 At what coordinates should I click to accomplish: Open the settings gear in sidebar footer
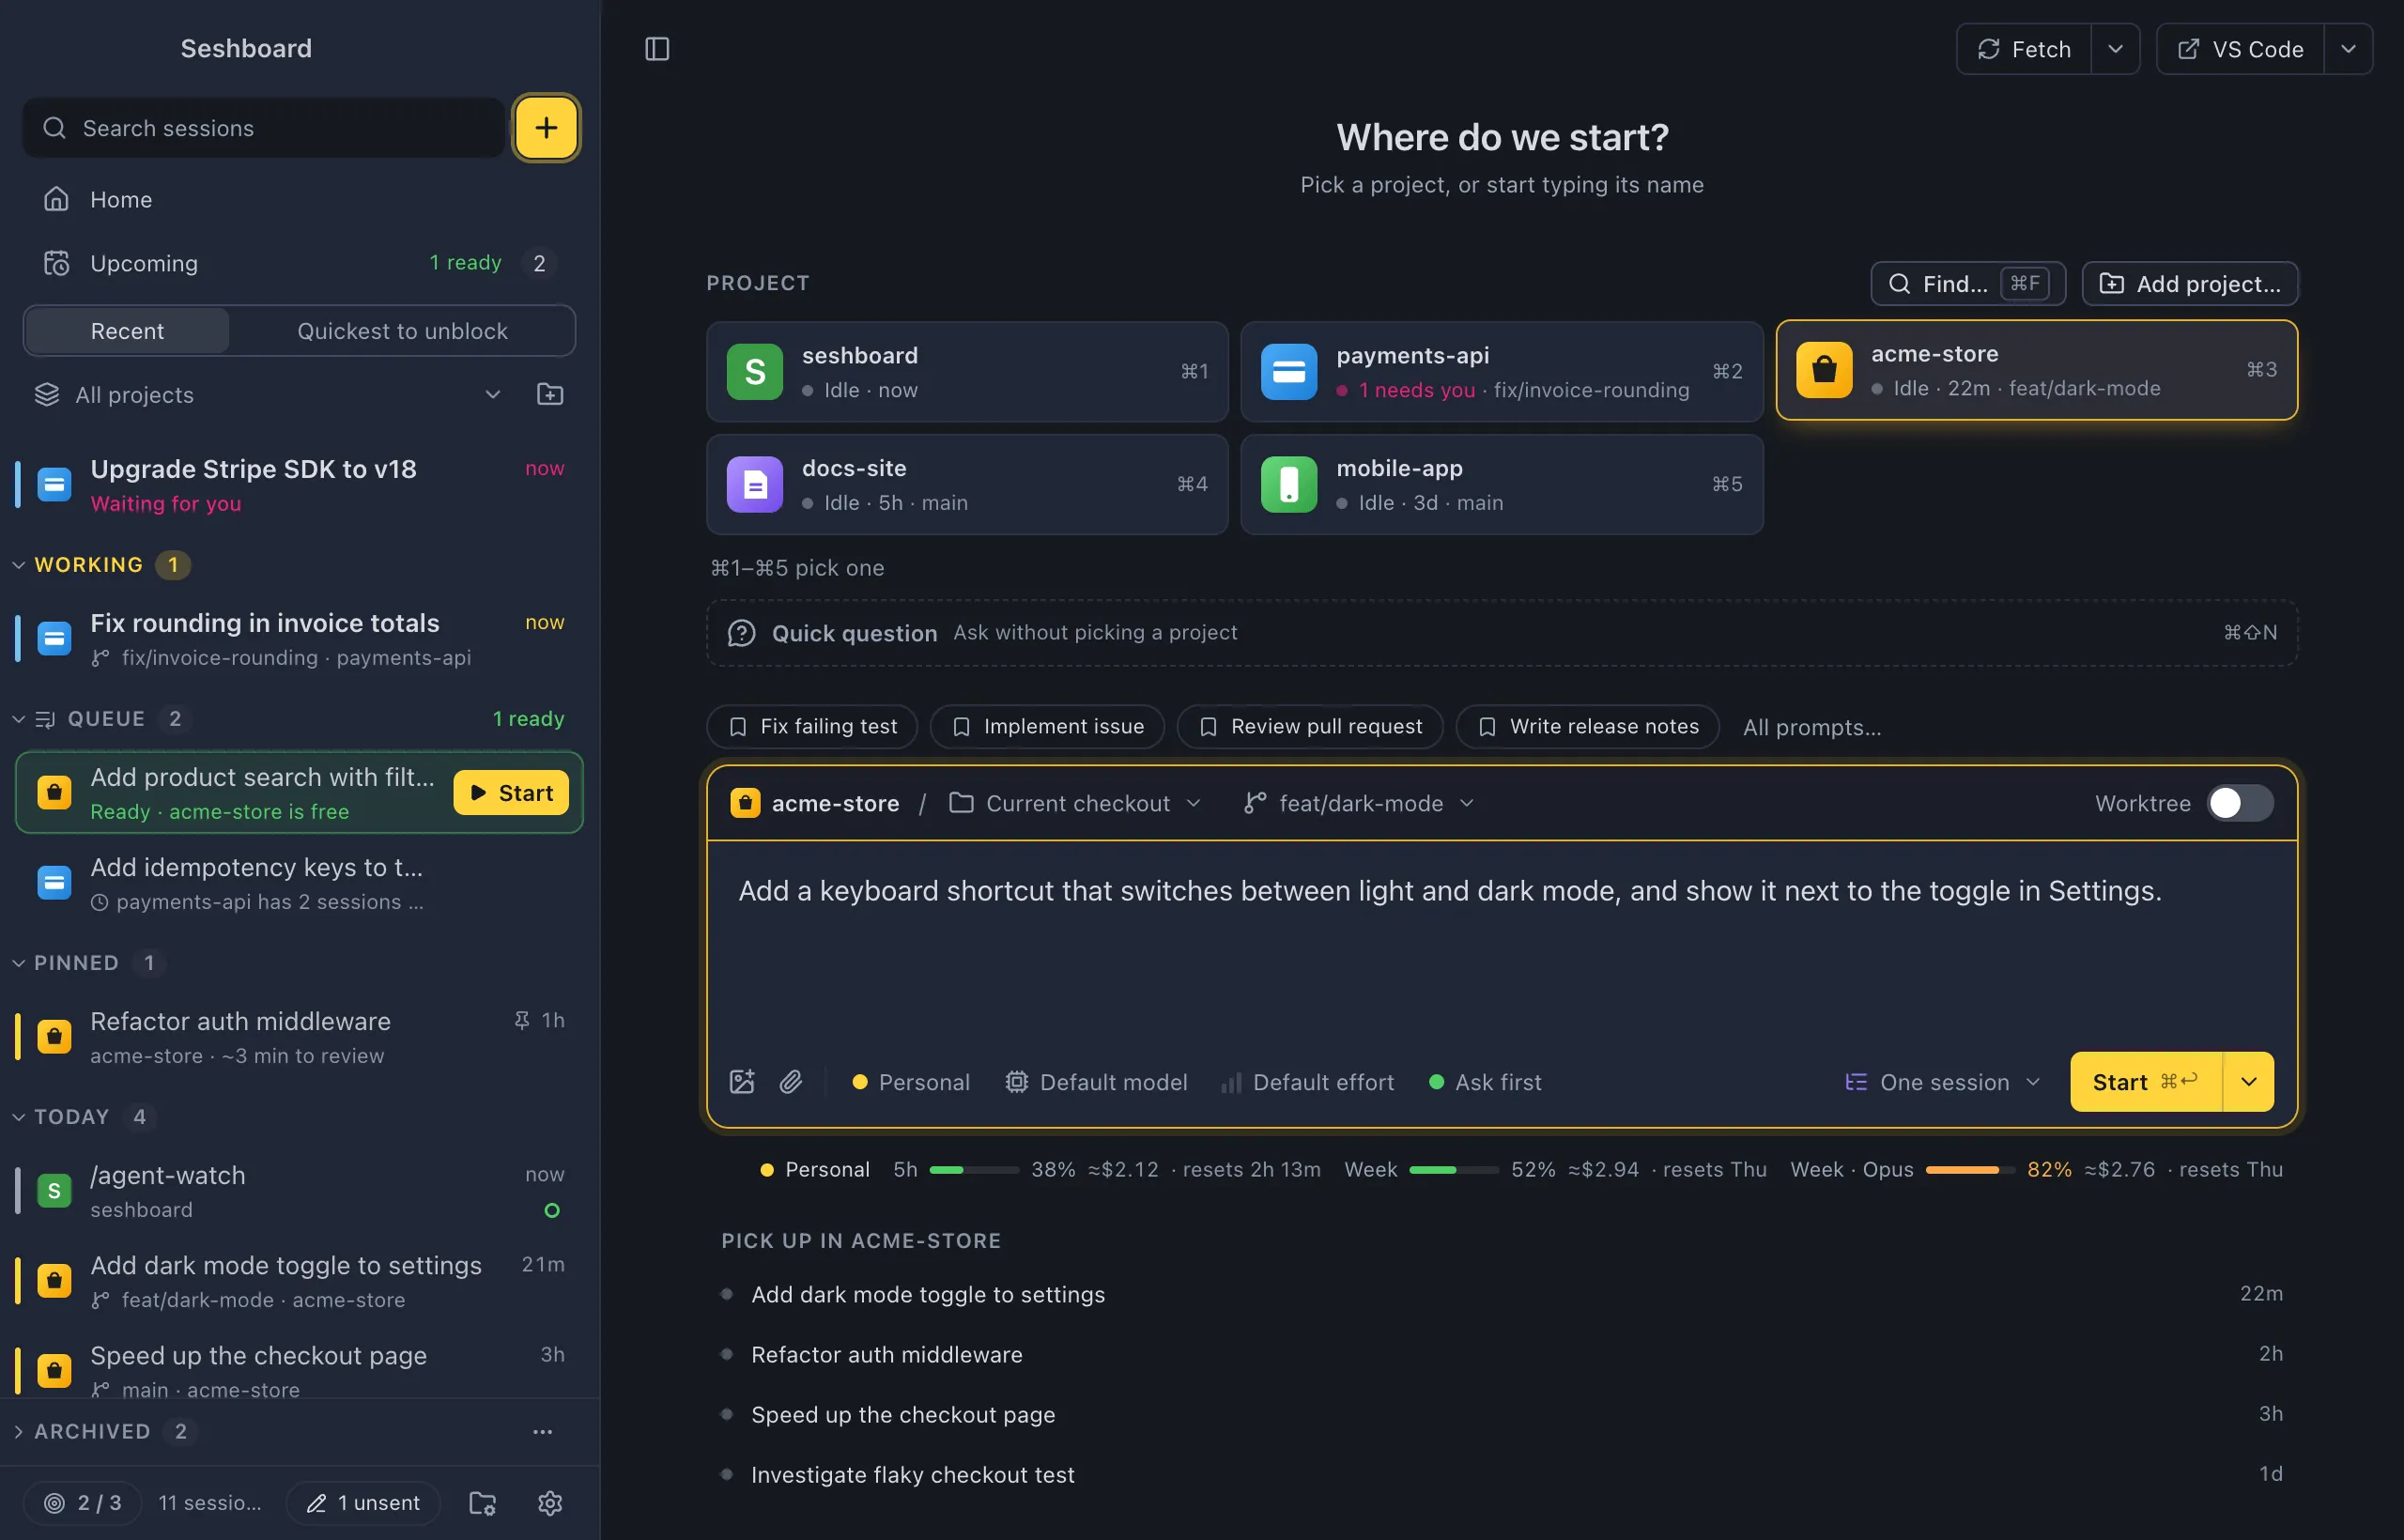(550, 1503)
